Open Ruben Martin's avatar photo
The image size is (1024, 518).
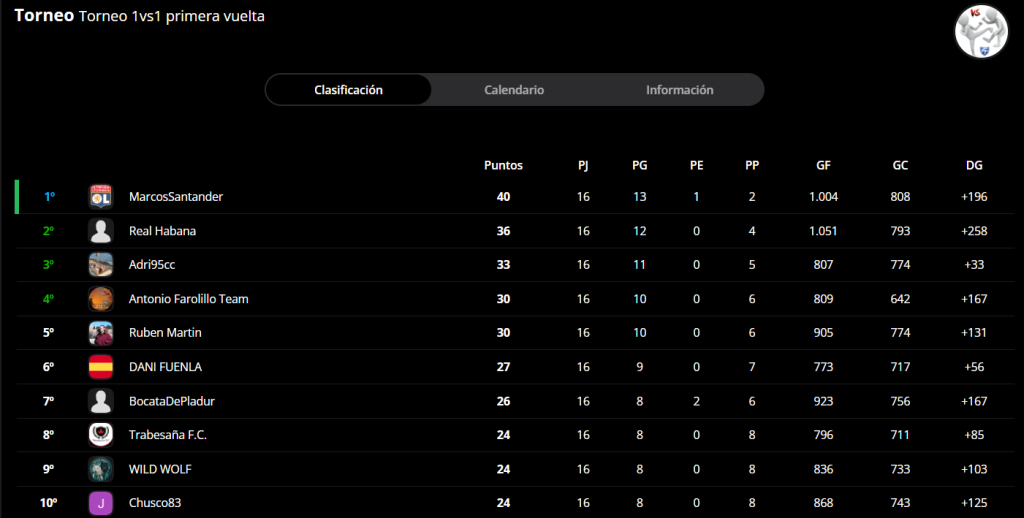pos(101,332)
